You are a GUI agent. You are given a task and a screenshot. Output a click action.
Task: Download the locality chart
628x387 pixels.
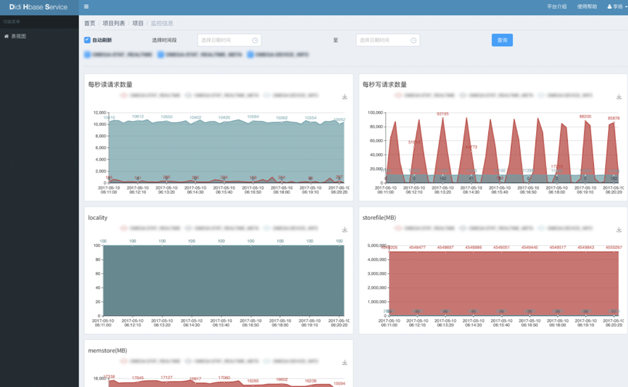tap(344, 230)
